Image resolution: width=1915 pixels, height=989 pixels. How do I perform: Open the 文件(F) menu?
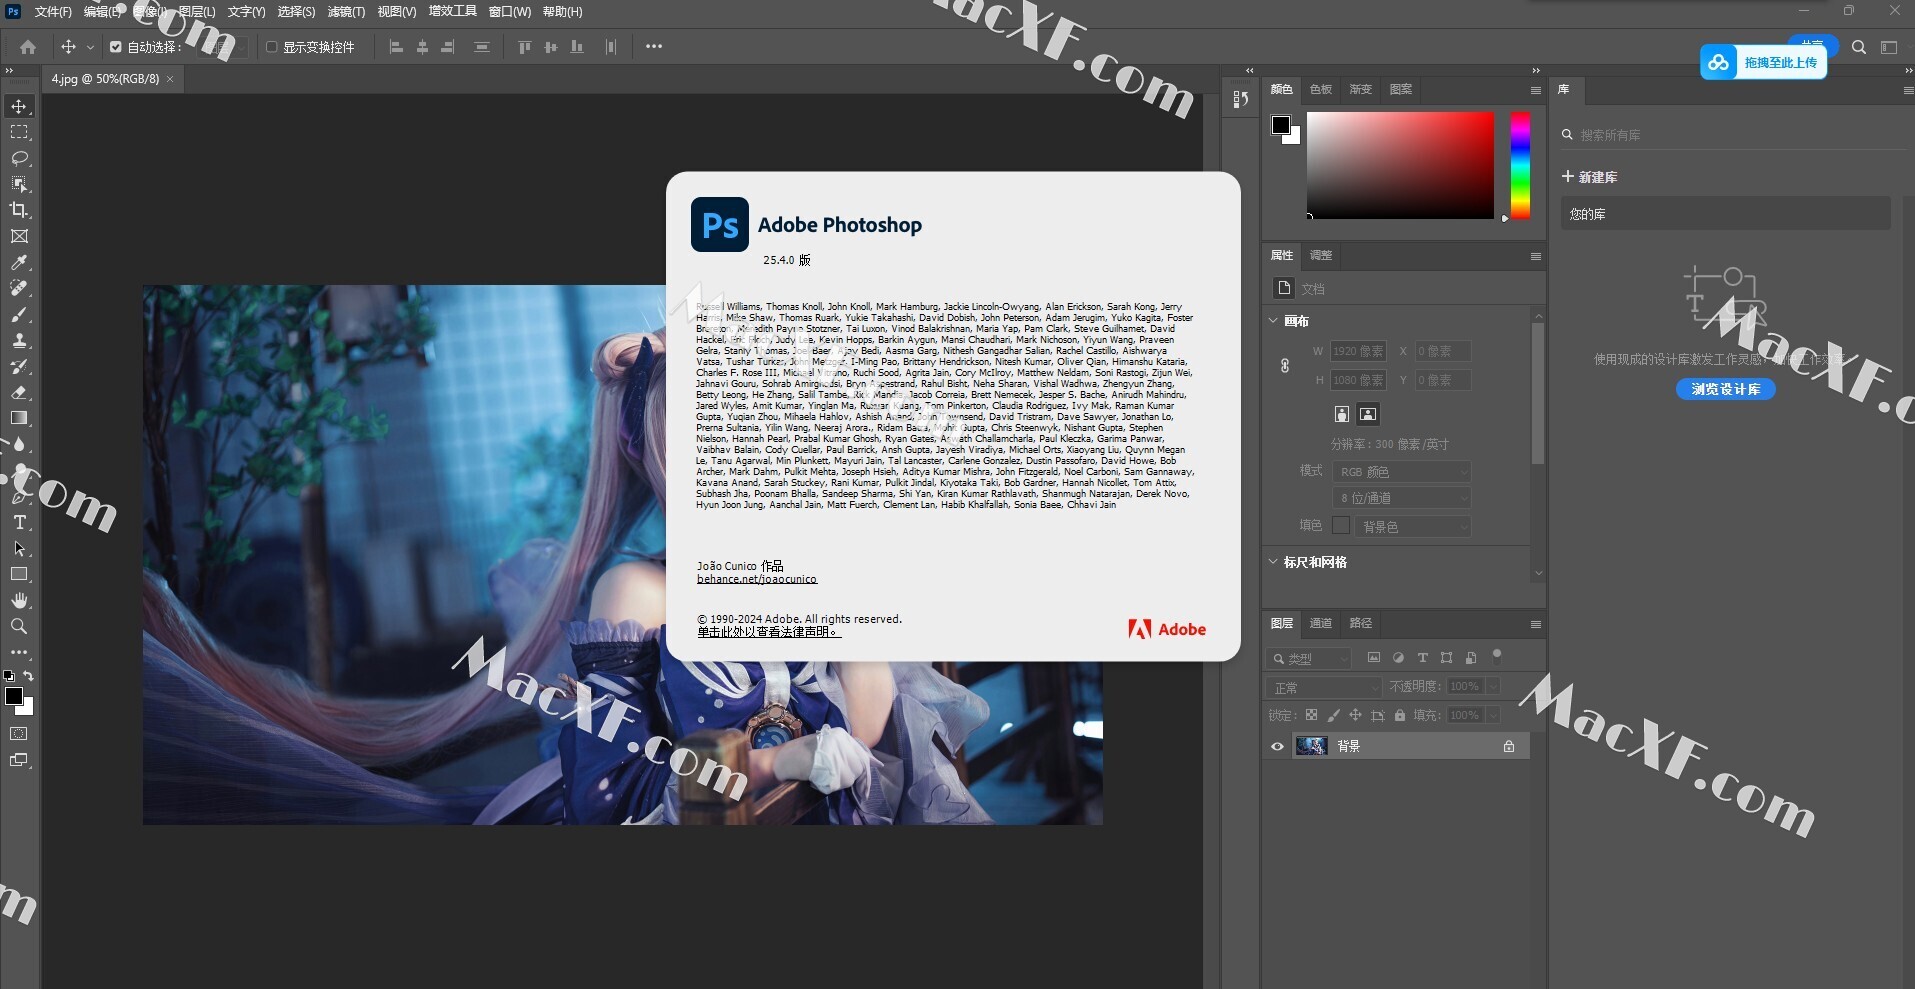pos(53,11)
